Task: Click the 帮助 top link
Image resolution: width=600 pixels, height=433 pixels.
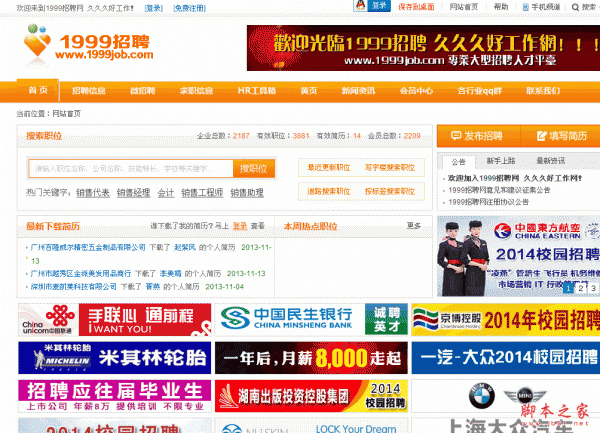Action: pos(501,7)
